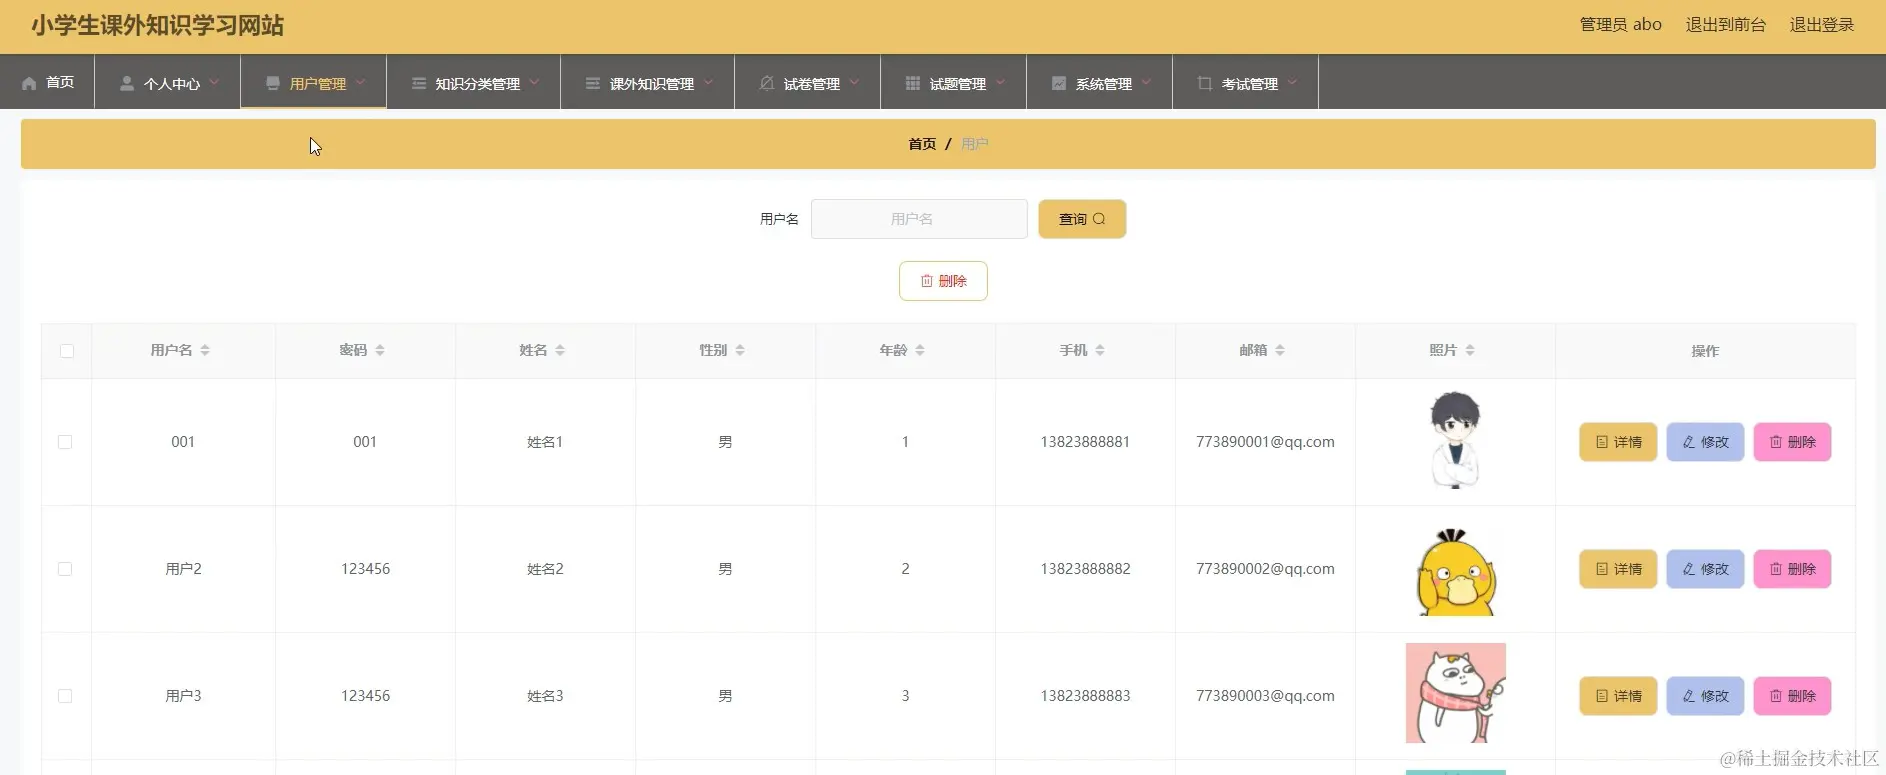Sort by 照片 column arrows

tap(1470, 350)
